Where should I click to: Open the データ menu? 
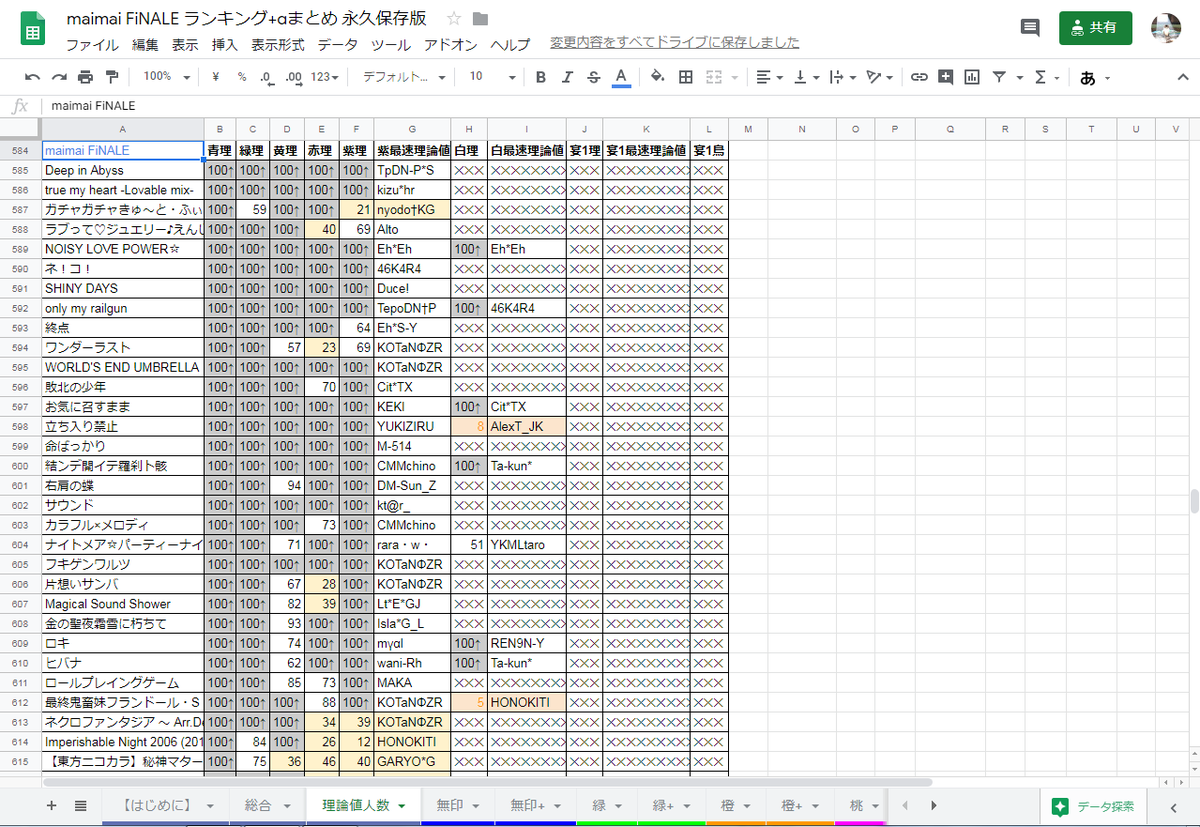(338, 44)
